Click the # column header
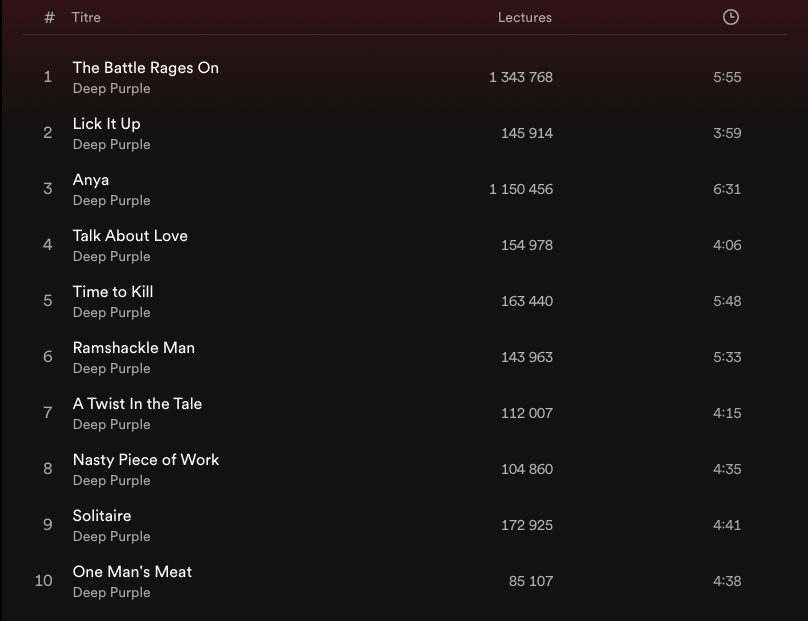Screen dimensions: 808x621 pos(50,17)
